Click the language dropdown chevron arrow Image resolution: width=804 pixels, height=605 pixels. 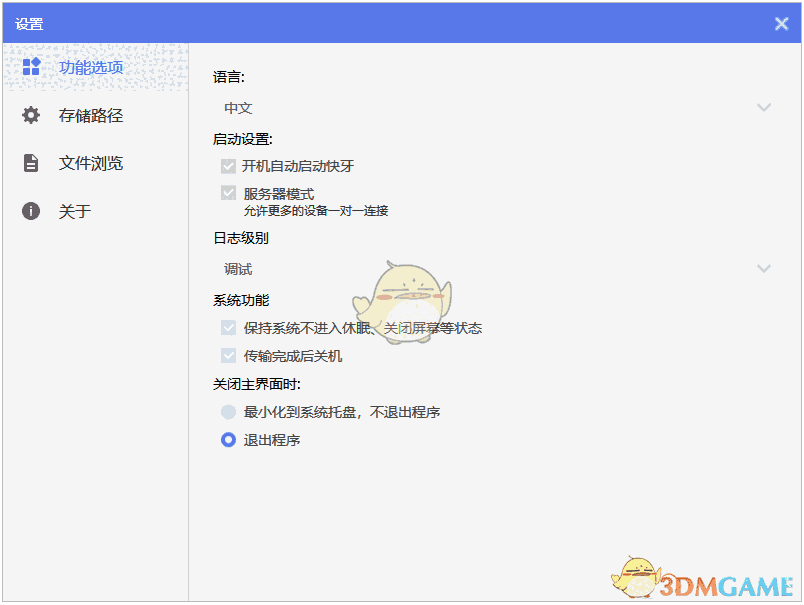click(x=764, y=107)
